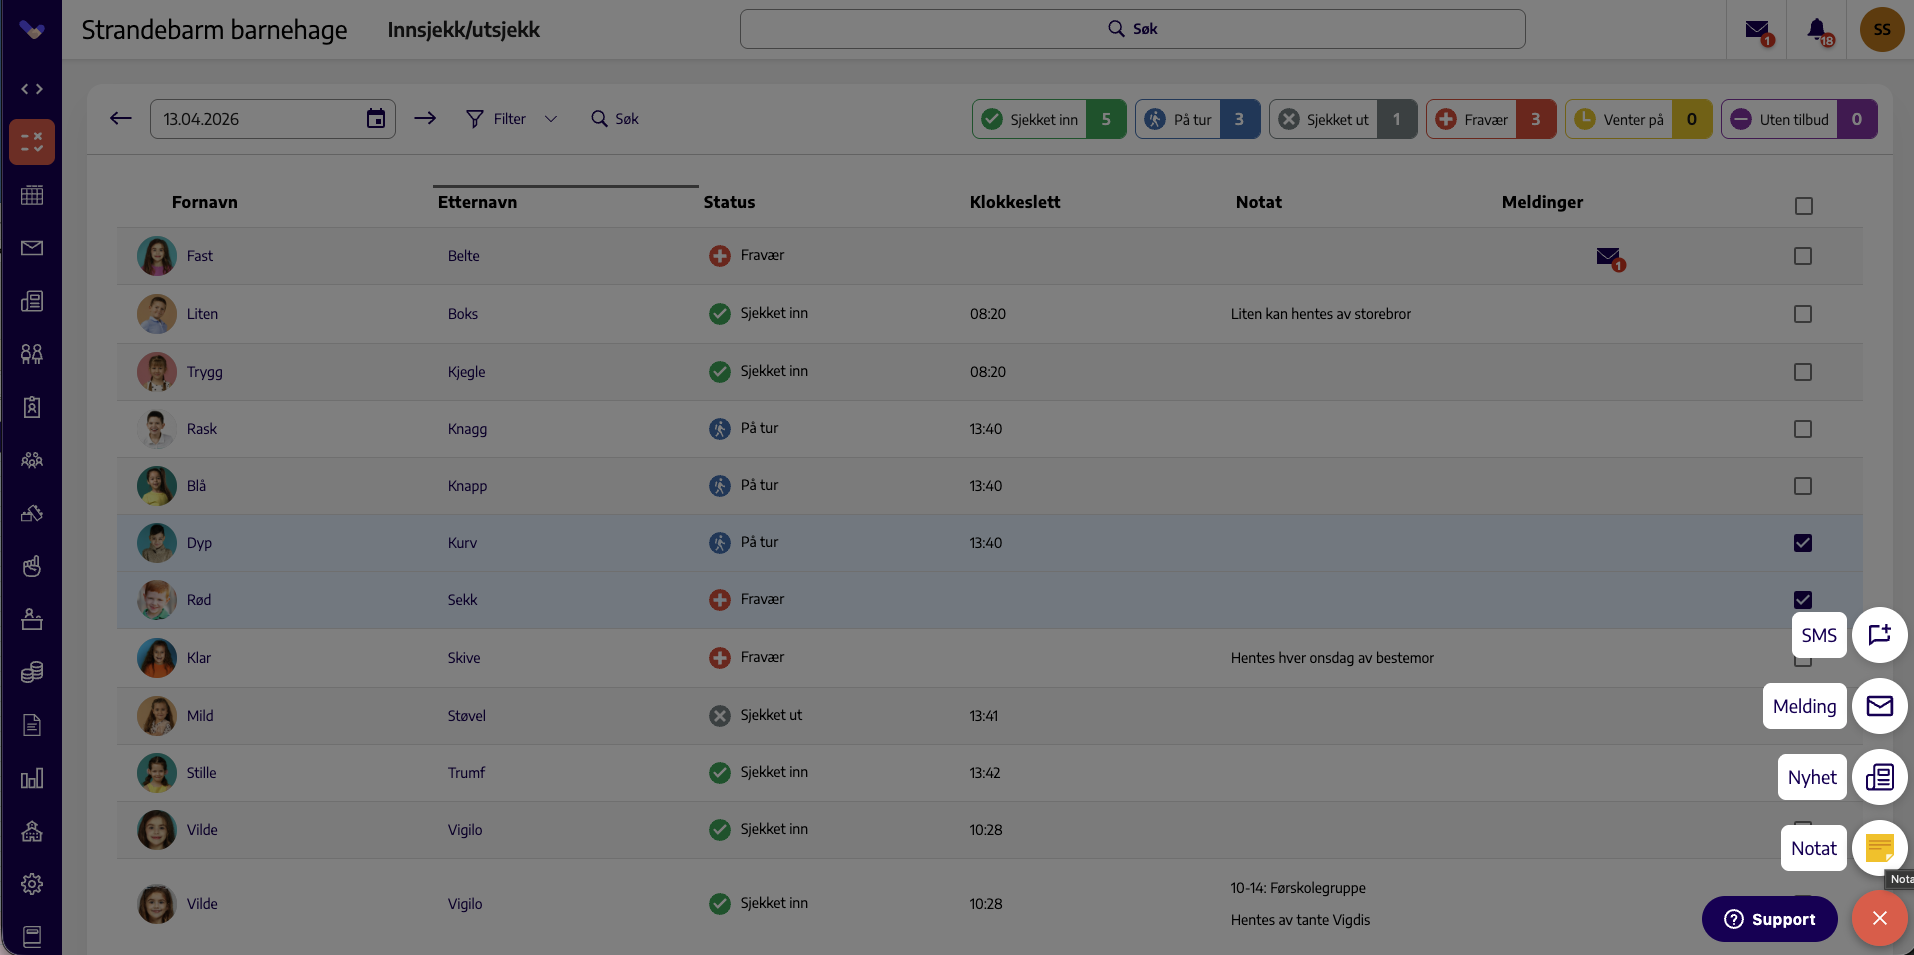Image resolution: width=1914 pixels, height=955 pixels.
Task: Click the Support button
Action: click(x=1770, y=919)
